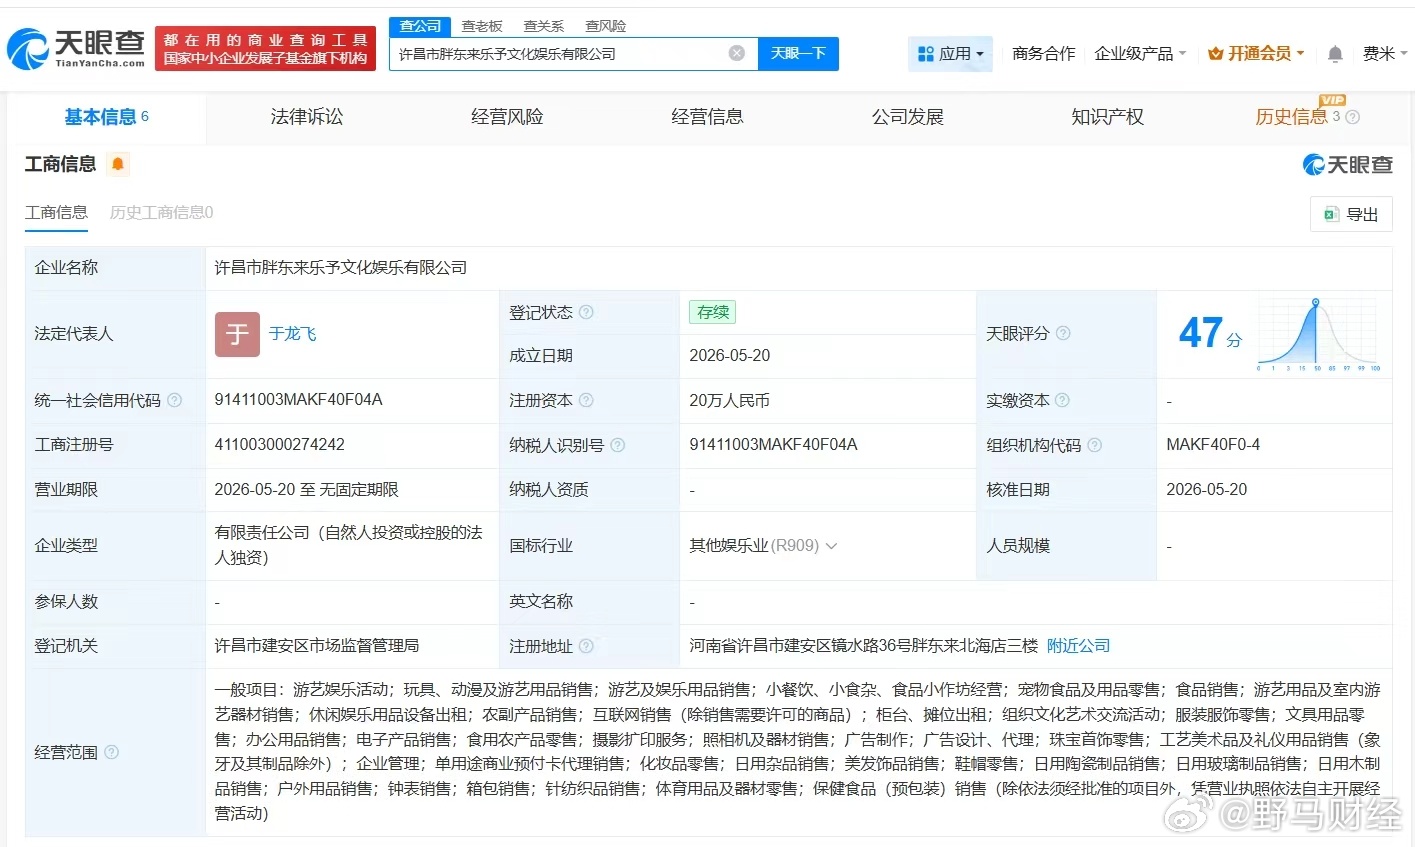Image resolution: width=1415 pixels, height=847 pixels.
Task: Click the 导出 export button
Action: [1351, 214]
